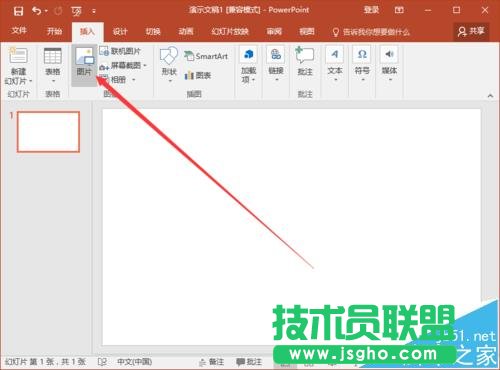500x370 pixels.
Task: Click the Save icon in quick access toolbar
Action: tap(18, 11)
